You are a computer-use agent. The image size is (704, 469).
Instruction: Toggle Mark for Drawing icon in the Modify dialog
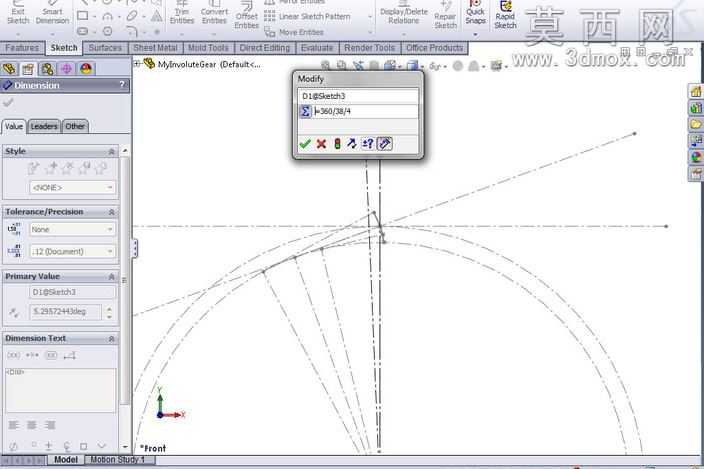(x=384, y=144)
